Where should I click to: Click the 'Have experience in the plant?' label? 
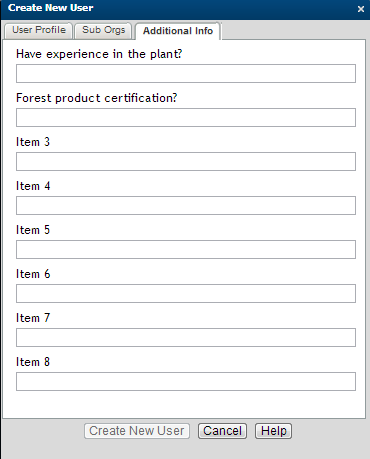click(x=99, y=54)
